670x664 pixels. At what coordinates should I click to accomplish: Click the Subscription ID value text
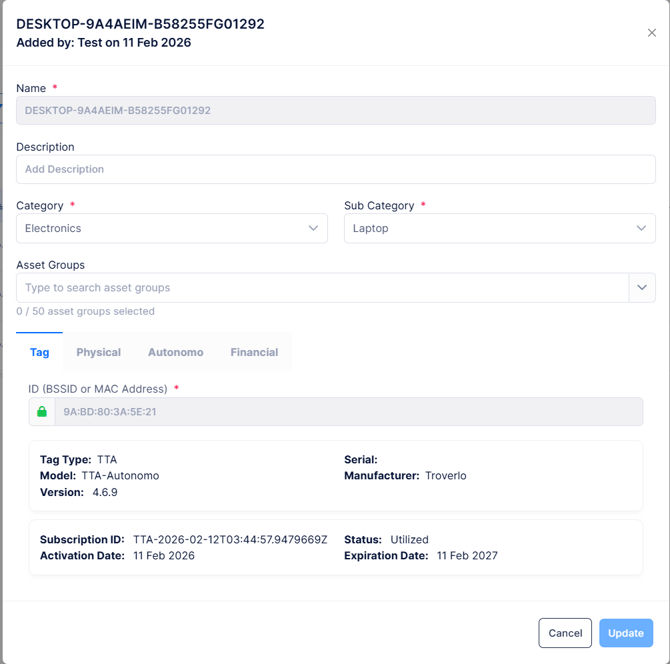tap(230, 540)
